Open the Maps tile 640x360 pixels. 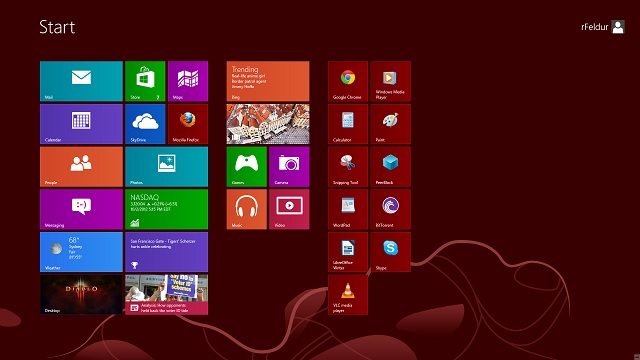coord(188,81)
